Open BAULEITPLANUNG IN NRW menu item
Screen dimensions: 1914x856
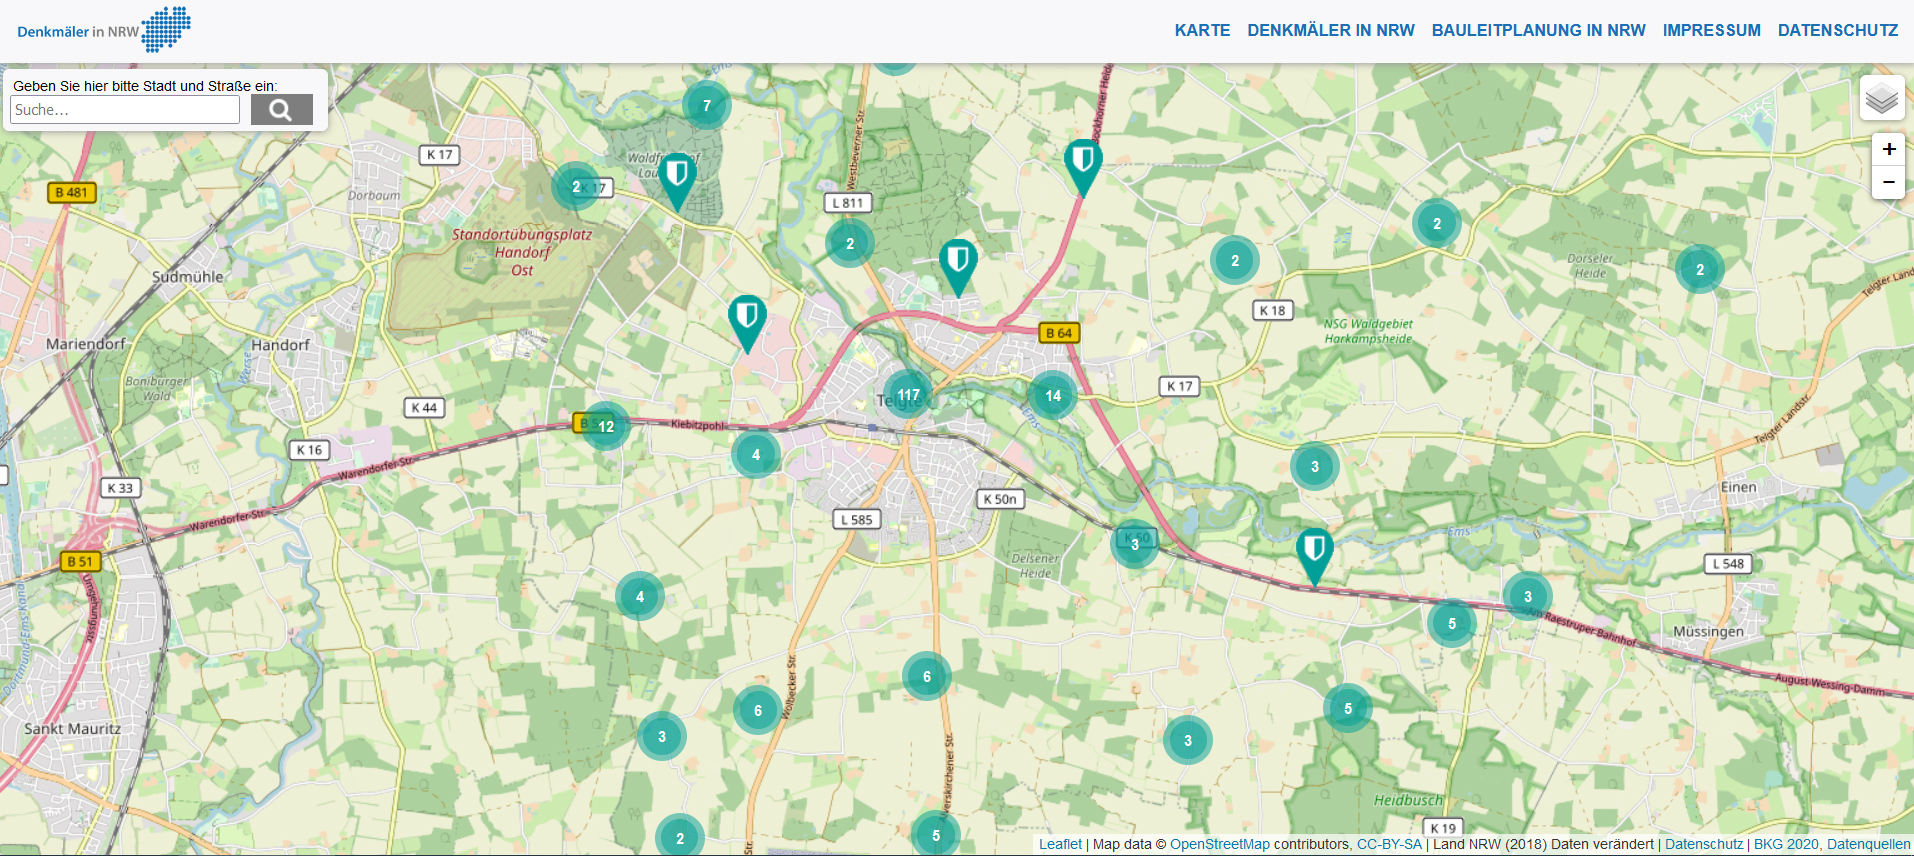coord(1538,30)
